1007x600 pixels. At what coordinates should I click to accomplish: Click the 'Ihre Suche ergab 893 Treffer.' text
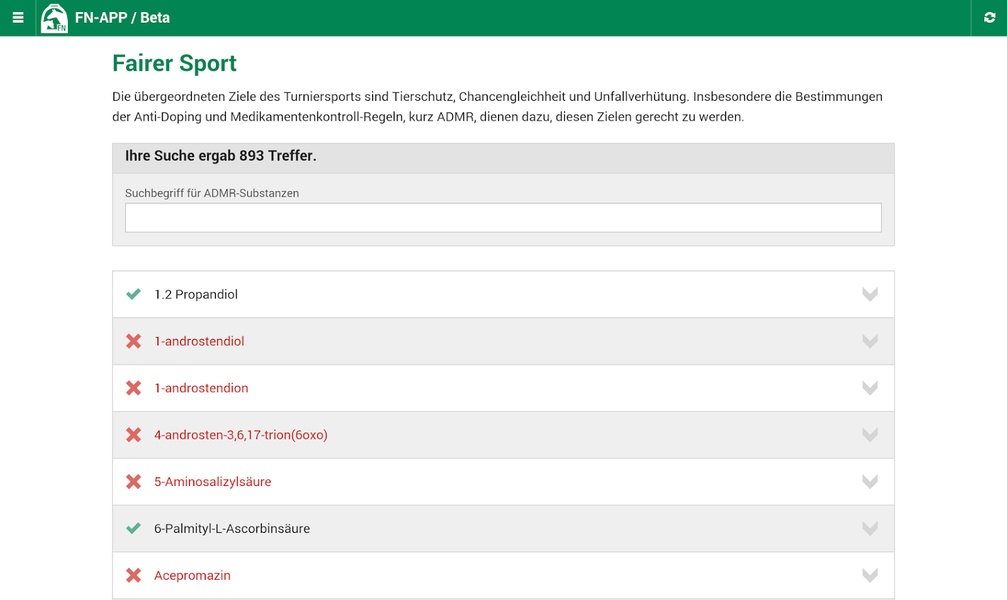pyautogui.click(x=220, y=156)
